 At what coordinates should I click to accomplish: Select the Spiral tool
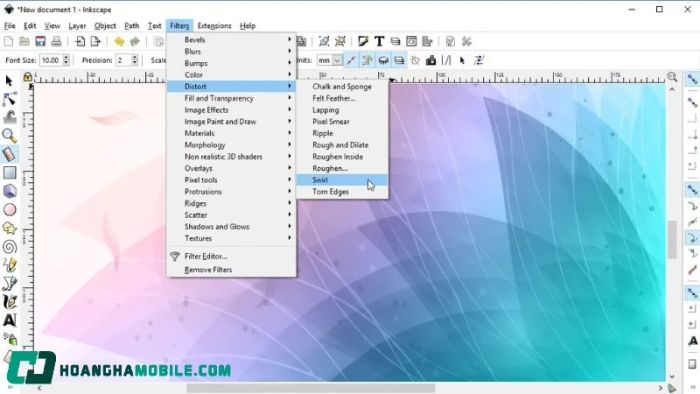pos(10,246)
